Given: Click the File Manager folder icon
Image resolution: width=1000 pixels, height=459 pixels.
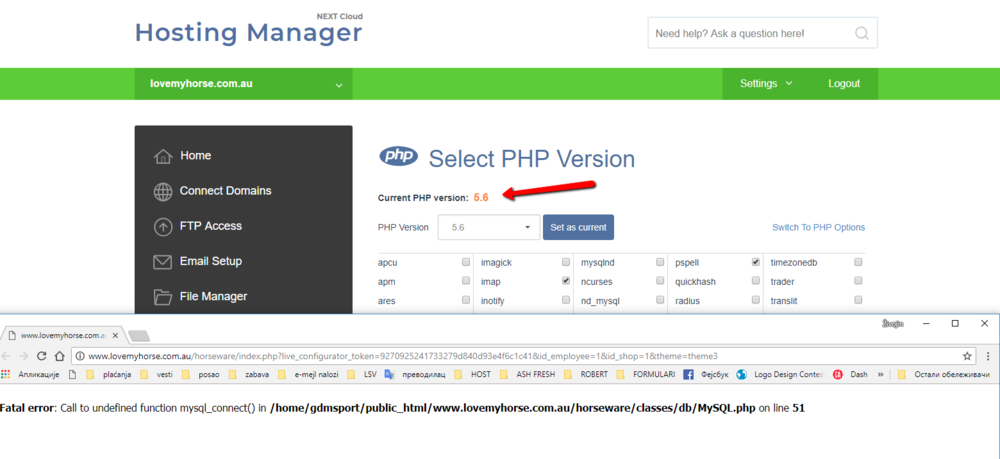Looking at the screenshot, I should pyautogui.click(x=163, y=297).
